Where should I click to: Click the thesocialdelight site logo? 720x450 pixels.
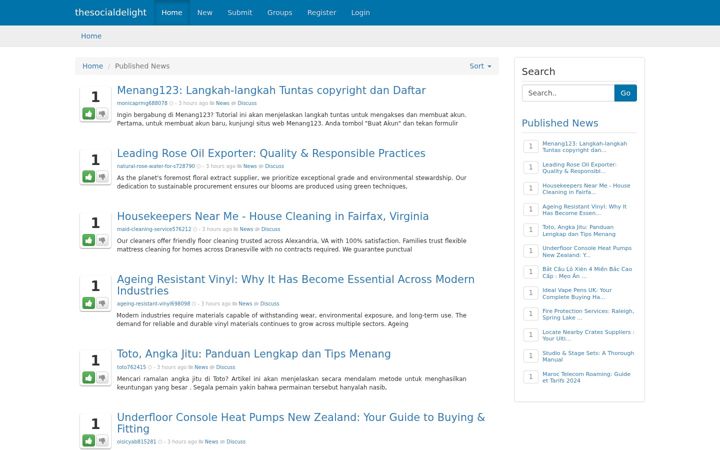pos(111,12)
